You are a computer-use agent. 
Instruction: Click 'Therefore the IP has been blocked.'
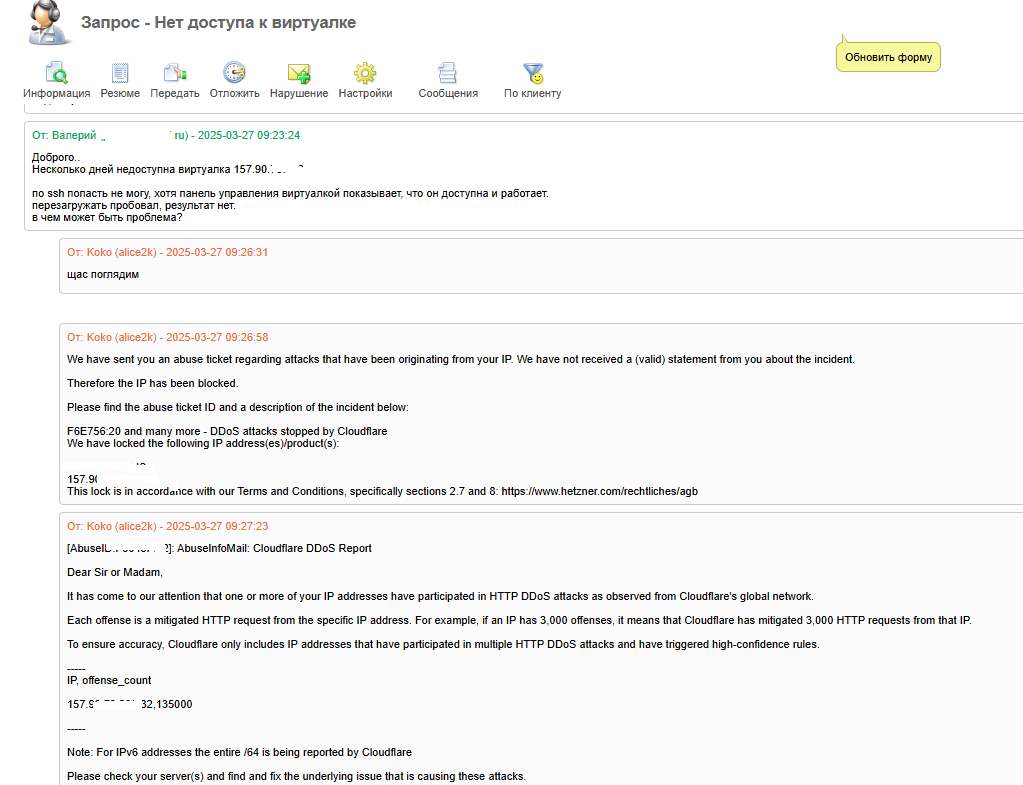pyautogui.click(x=153, y=383)
